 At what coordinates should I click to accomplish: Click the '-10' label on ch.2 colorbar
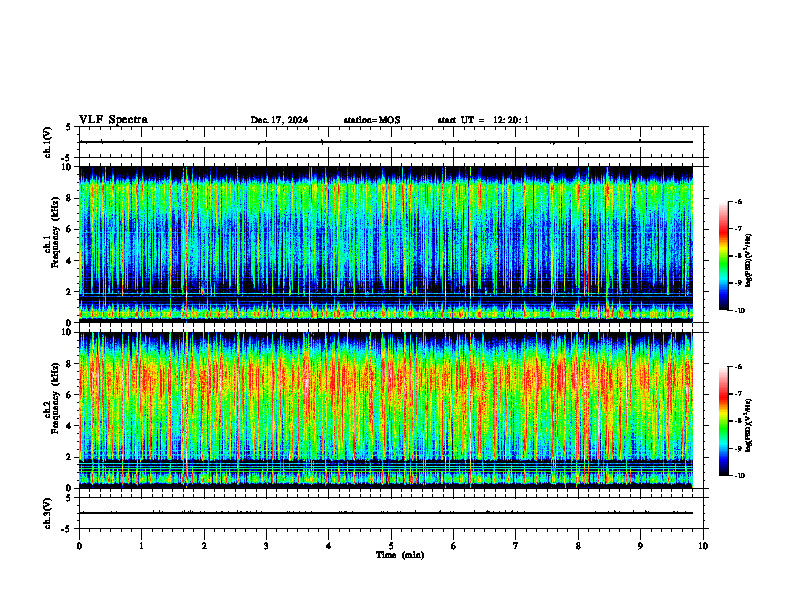click(740, 476)
